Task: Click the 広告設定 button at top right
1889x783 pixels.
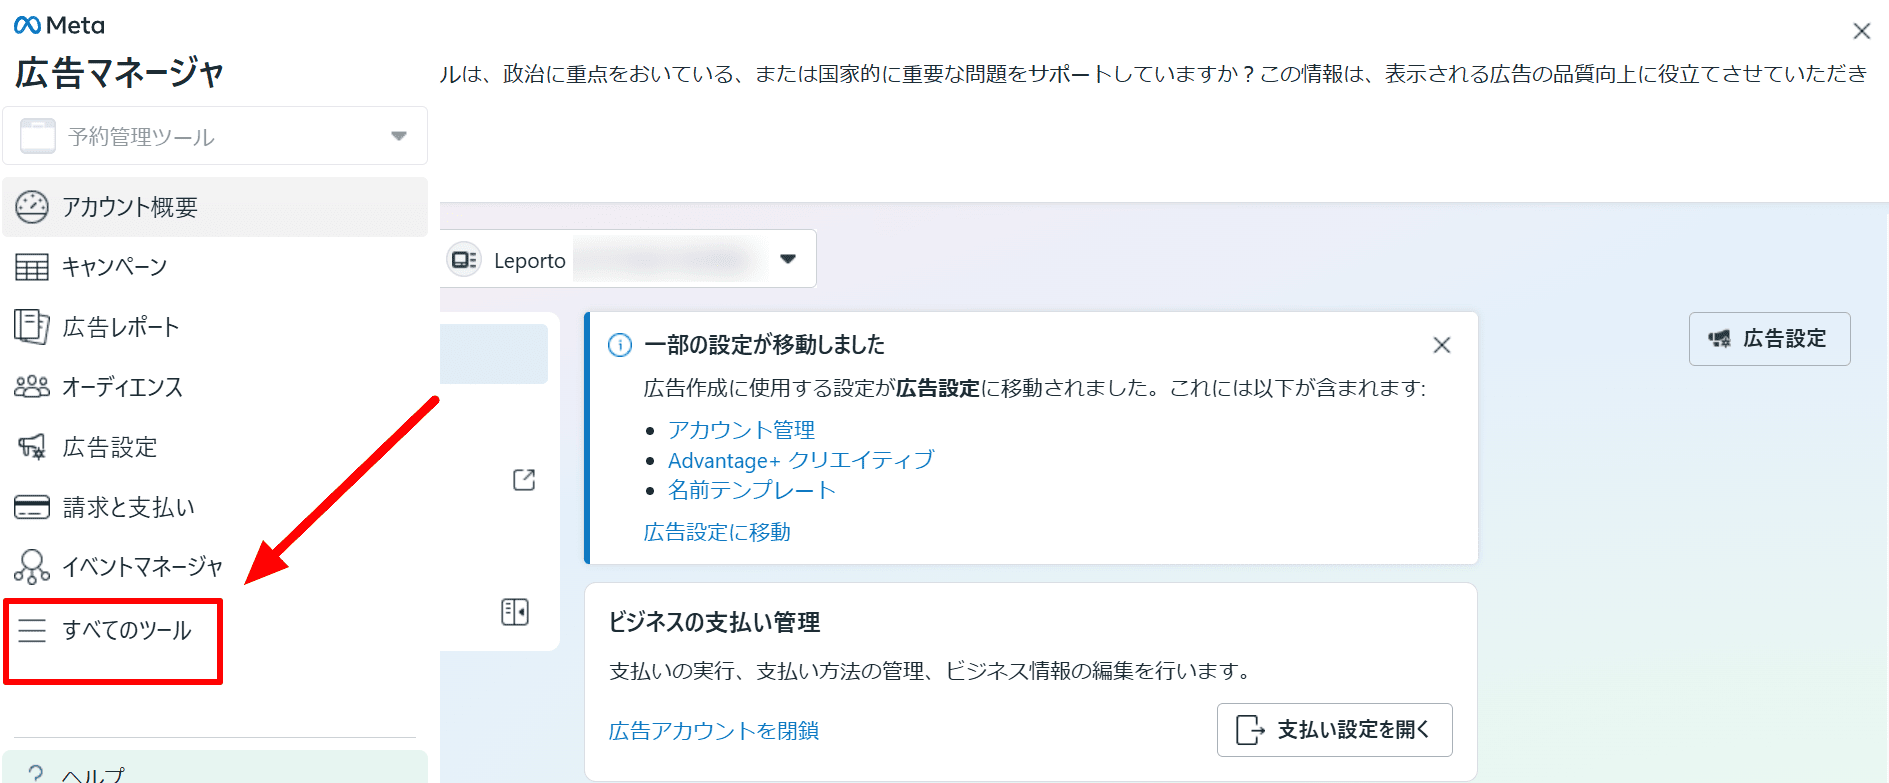Action: [1770, 339]
